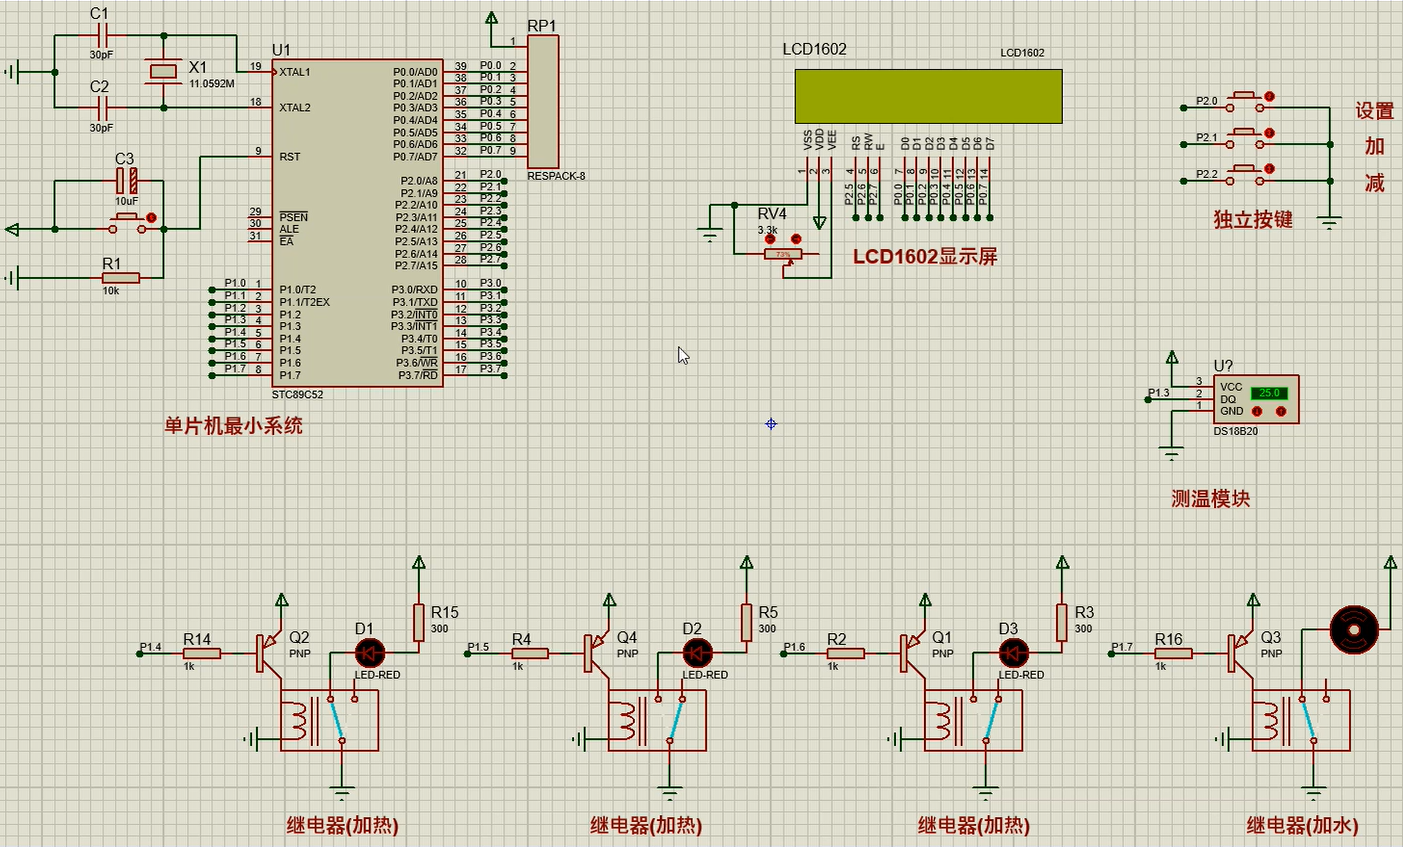The height and width of the screenshot is (847, 1403).
Task: Select the RP1 RESPACK-8 resistor pack
Action: click(x=542, y=102)
